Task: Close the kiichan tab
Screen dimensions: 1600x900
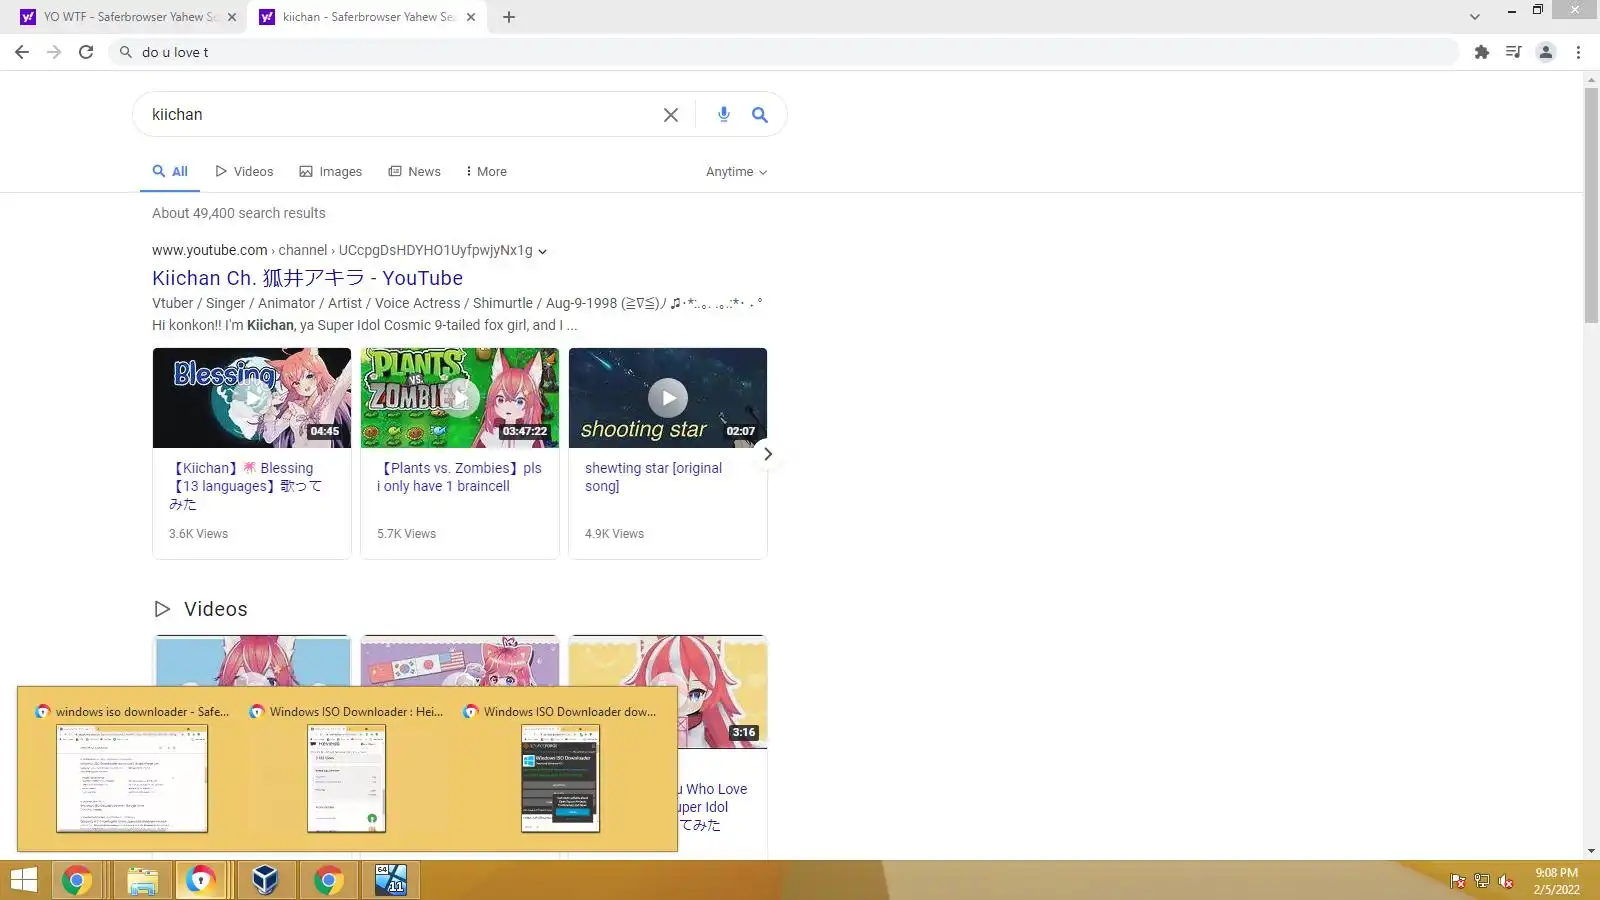Action: pyautogui.click(x=471, y=17)
